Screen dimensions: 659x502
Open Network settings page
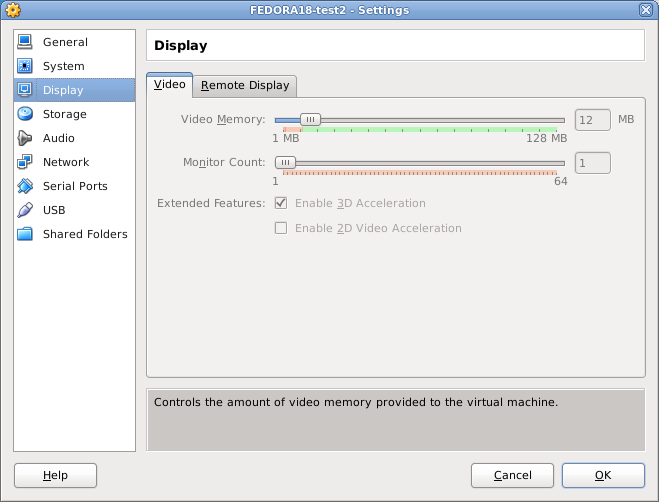click(x=74, y=162)
